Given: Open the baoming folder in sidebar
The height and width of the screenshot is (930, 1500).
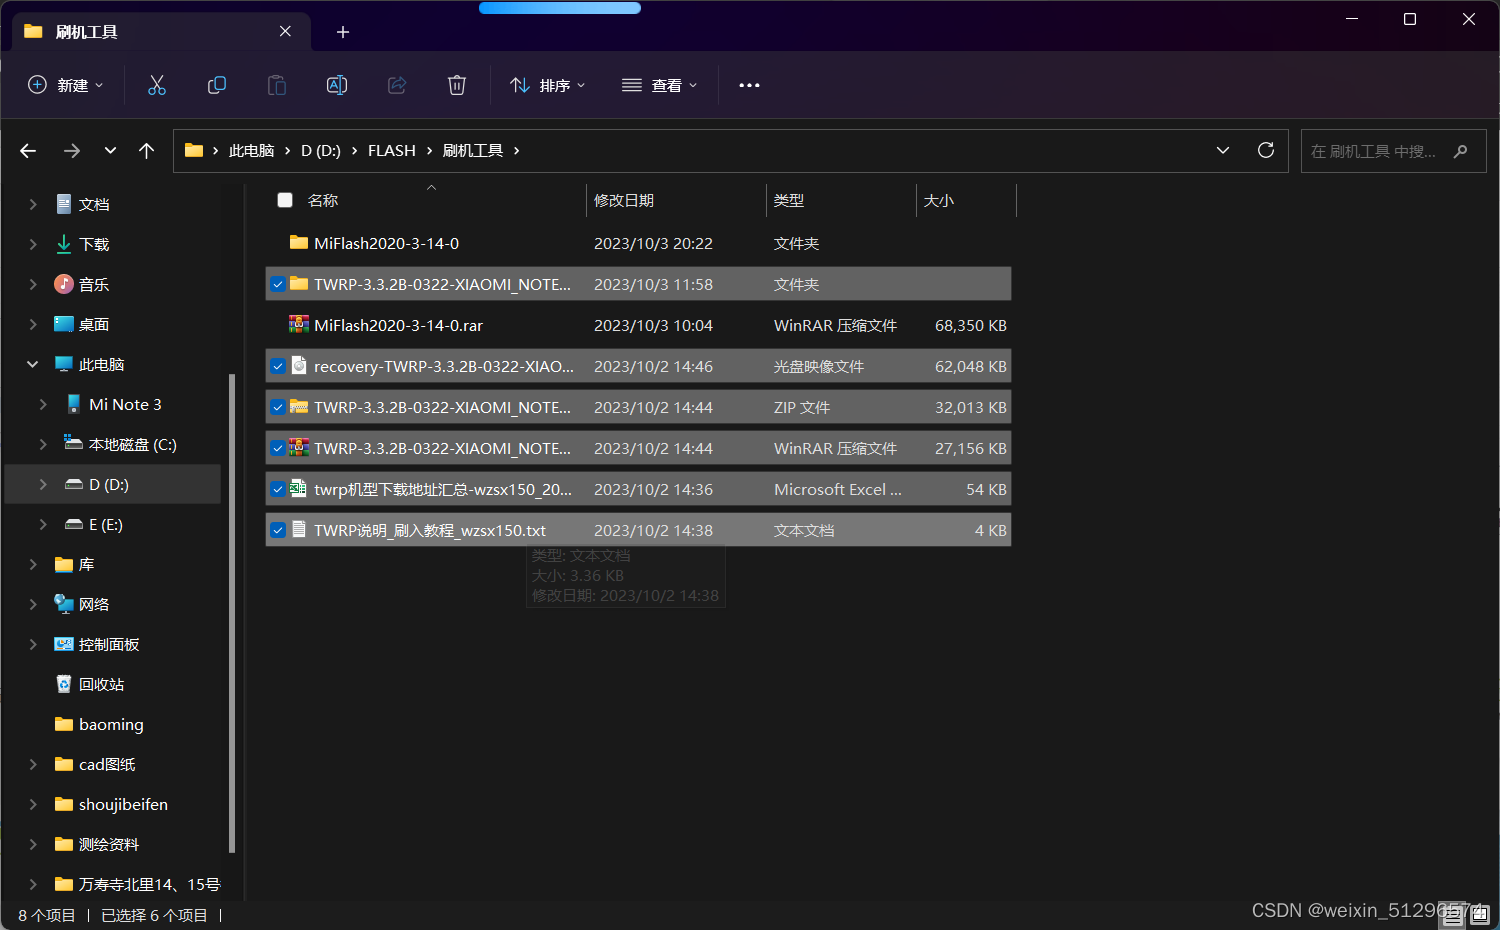Looking at the screenshot, I should coord(111,724).
